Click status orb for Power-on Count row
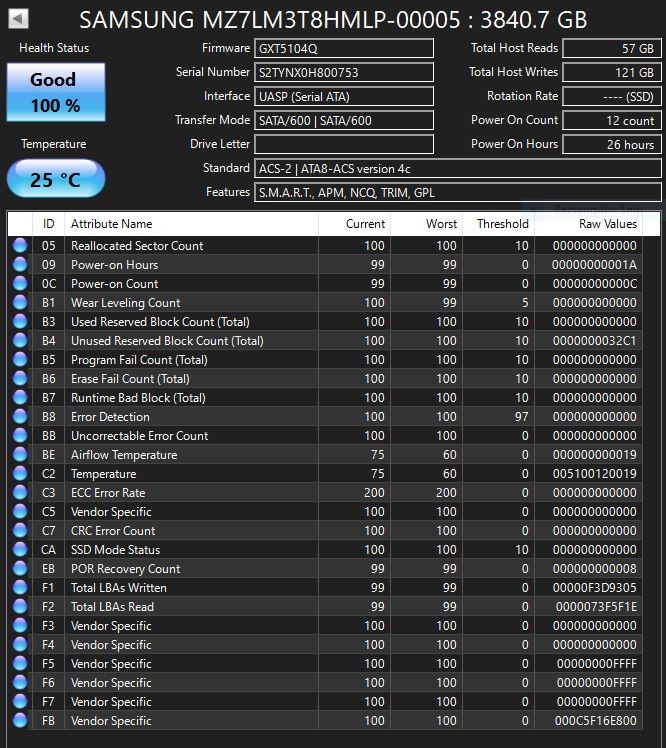 coord(20,283)
